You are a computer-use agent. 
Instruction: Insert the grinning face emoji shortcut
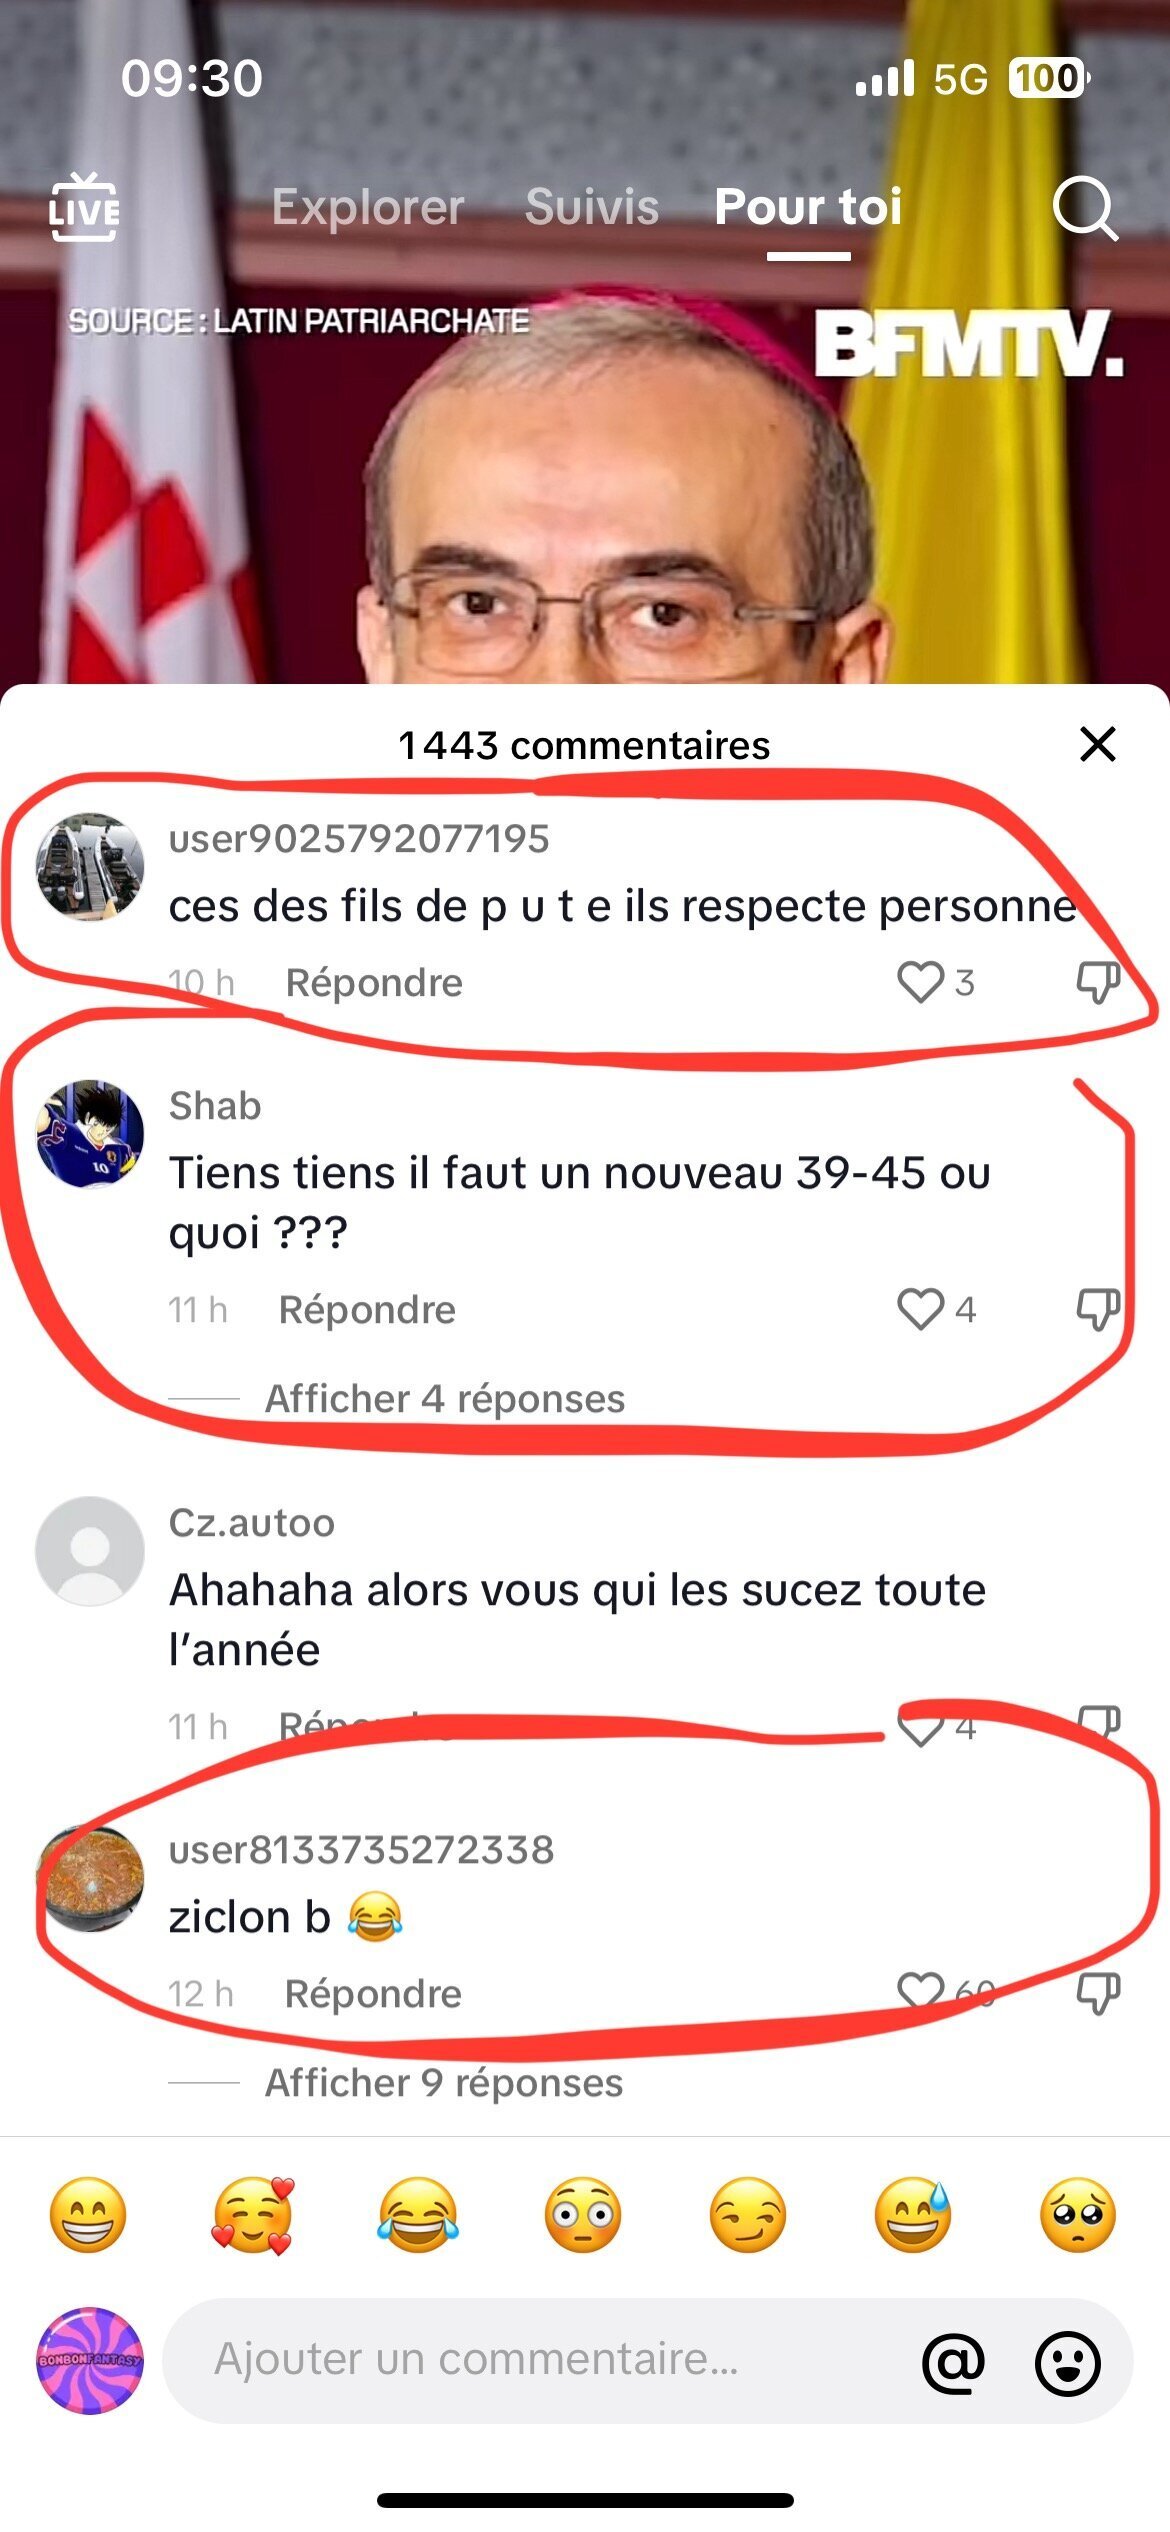(88, 2214)
